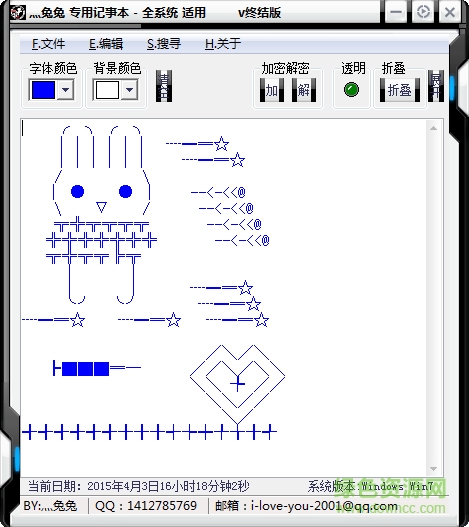Open the S.搜寻 menu

coord(164,44)
